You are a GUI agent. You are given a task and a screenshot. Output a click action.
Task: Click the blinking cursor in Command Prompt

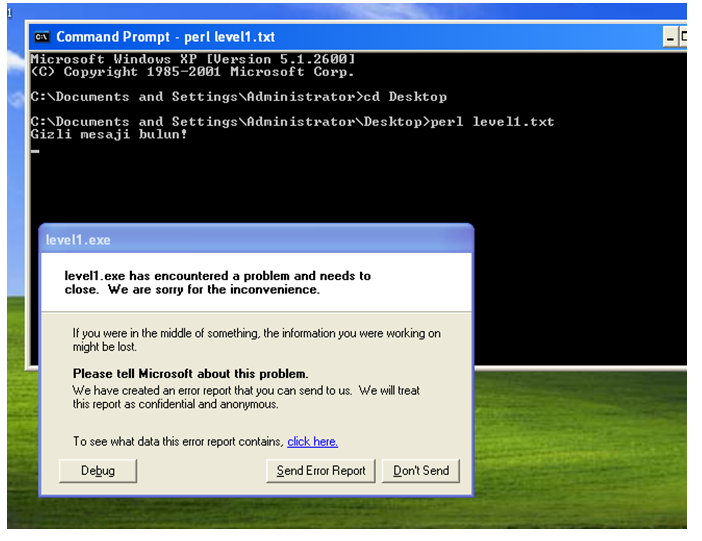tap(35, 151)
